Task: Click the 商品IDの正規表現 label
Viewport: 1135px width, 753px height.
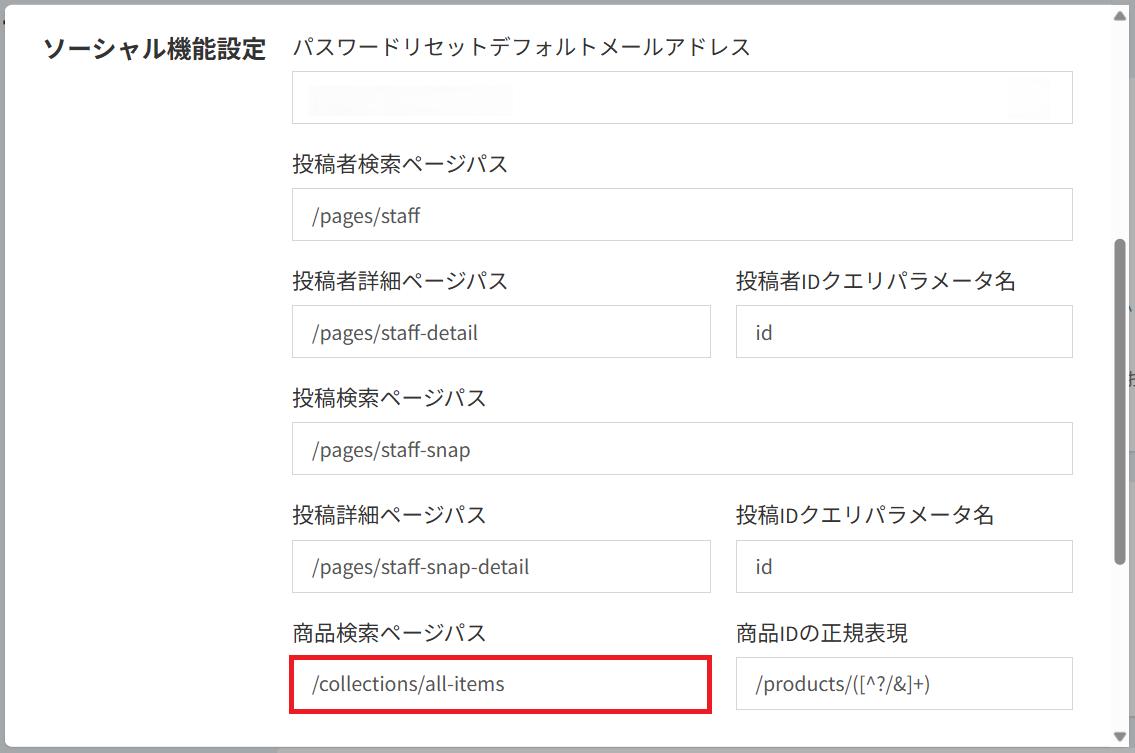Action: [x=821, y=633]
